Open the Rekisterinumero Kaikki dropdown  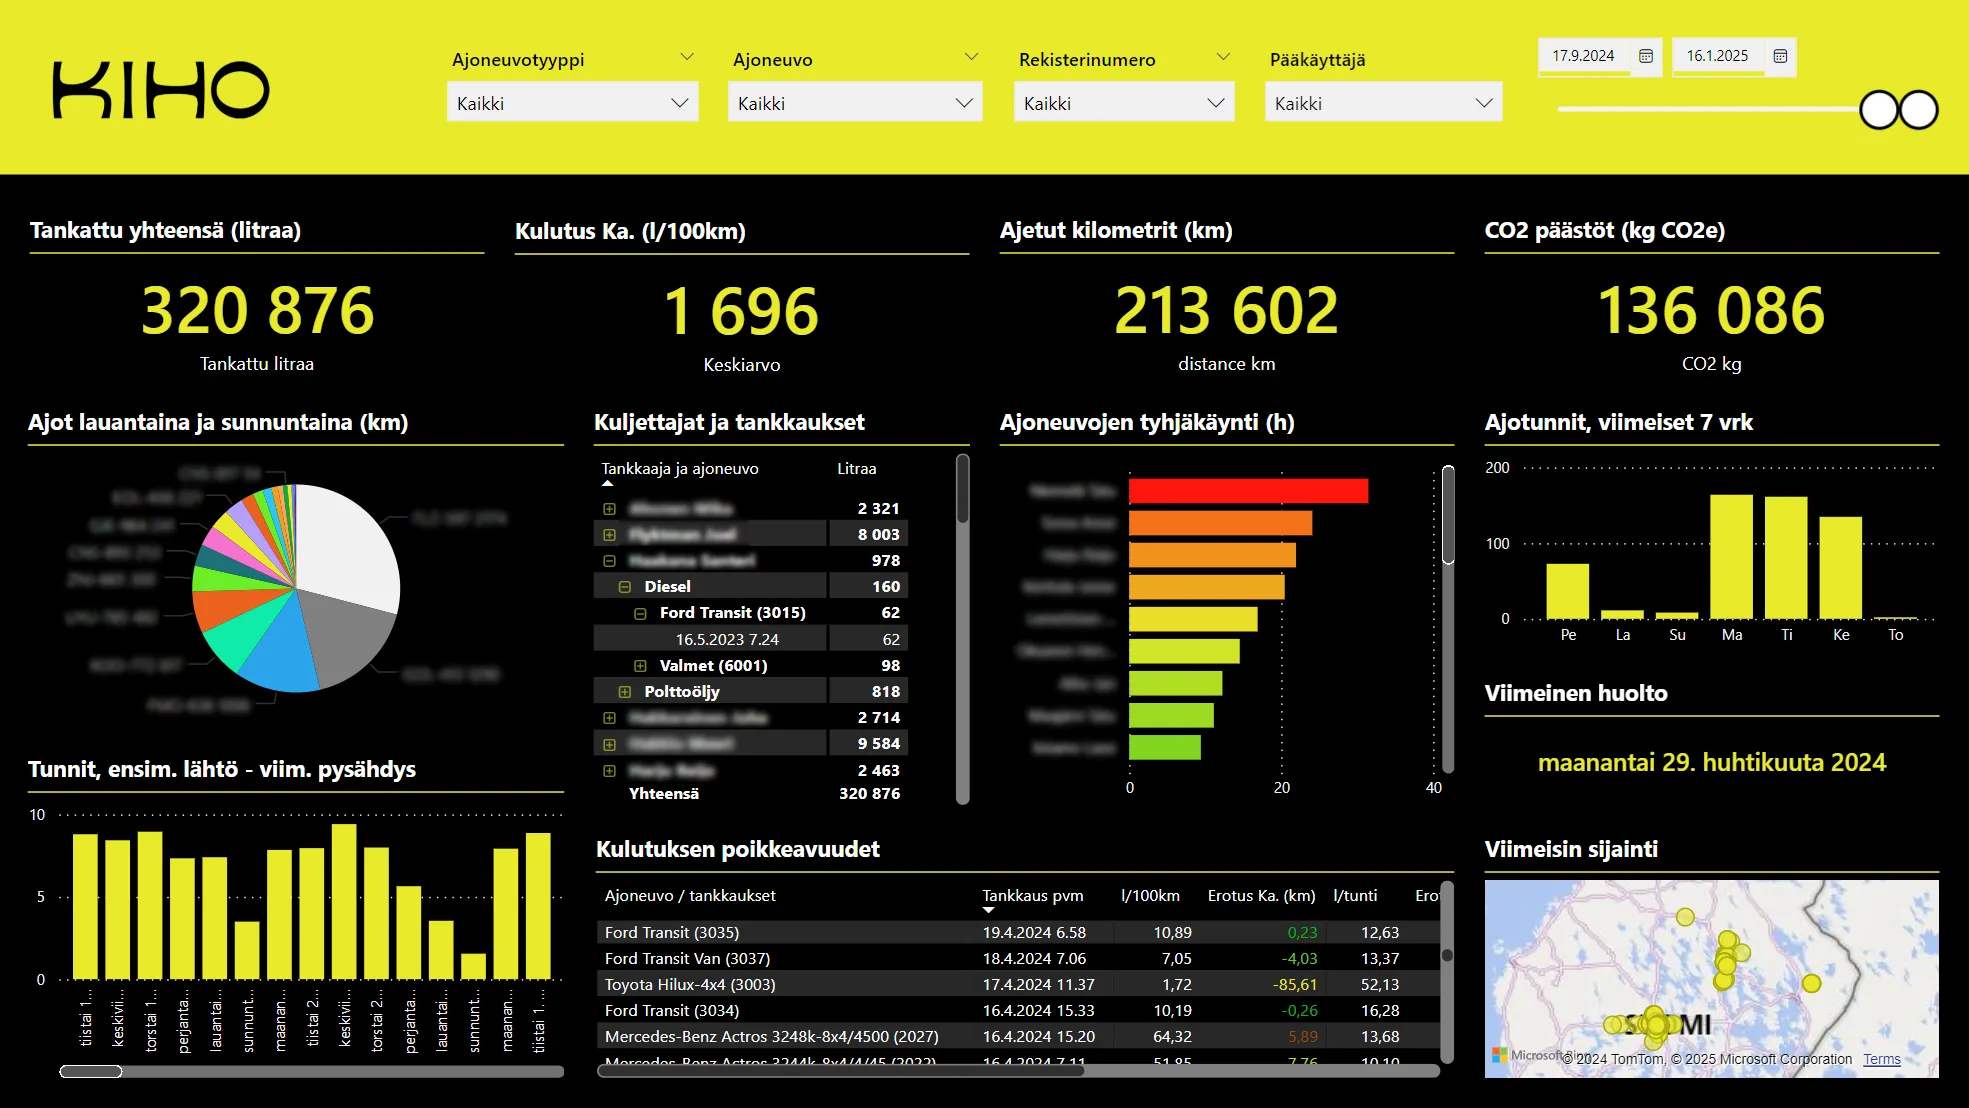click(1124, 103)
